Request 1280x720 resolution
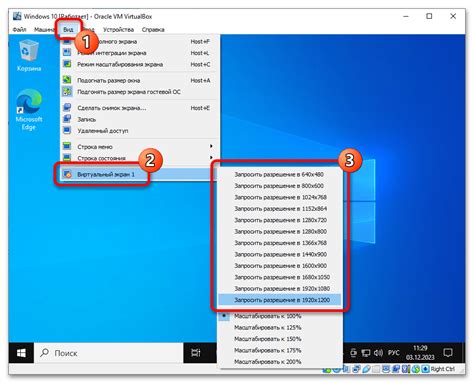The image size is (474, 383). pos(280,220)
